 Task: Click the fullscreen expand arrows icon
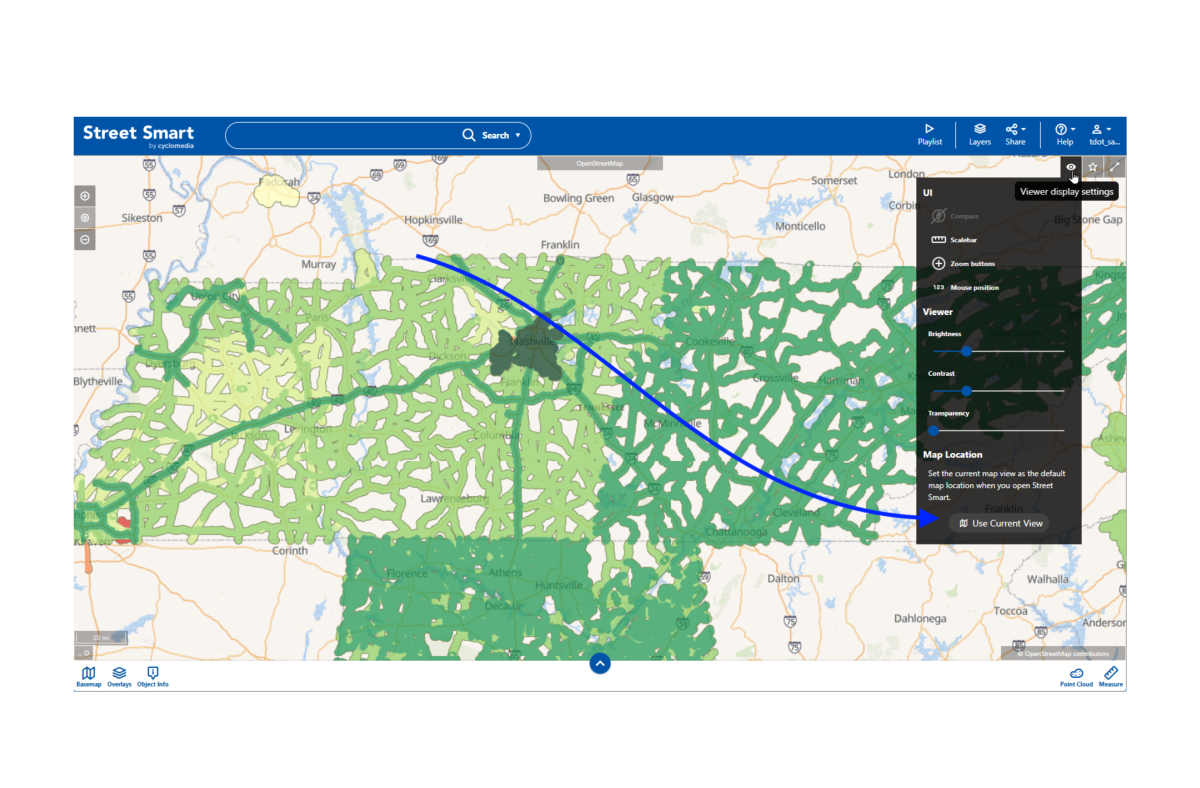pos(1115,167)
